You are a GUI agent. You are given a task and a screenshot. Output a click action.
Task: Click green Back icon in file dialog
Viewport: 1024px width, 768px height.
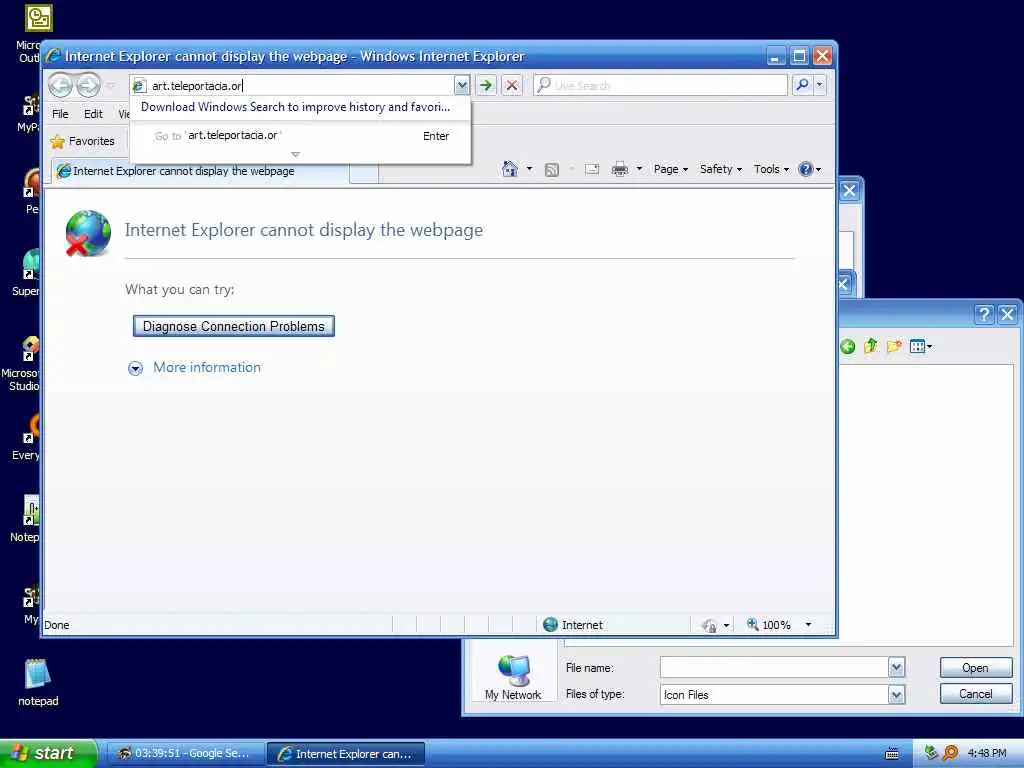point(848,347)
